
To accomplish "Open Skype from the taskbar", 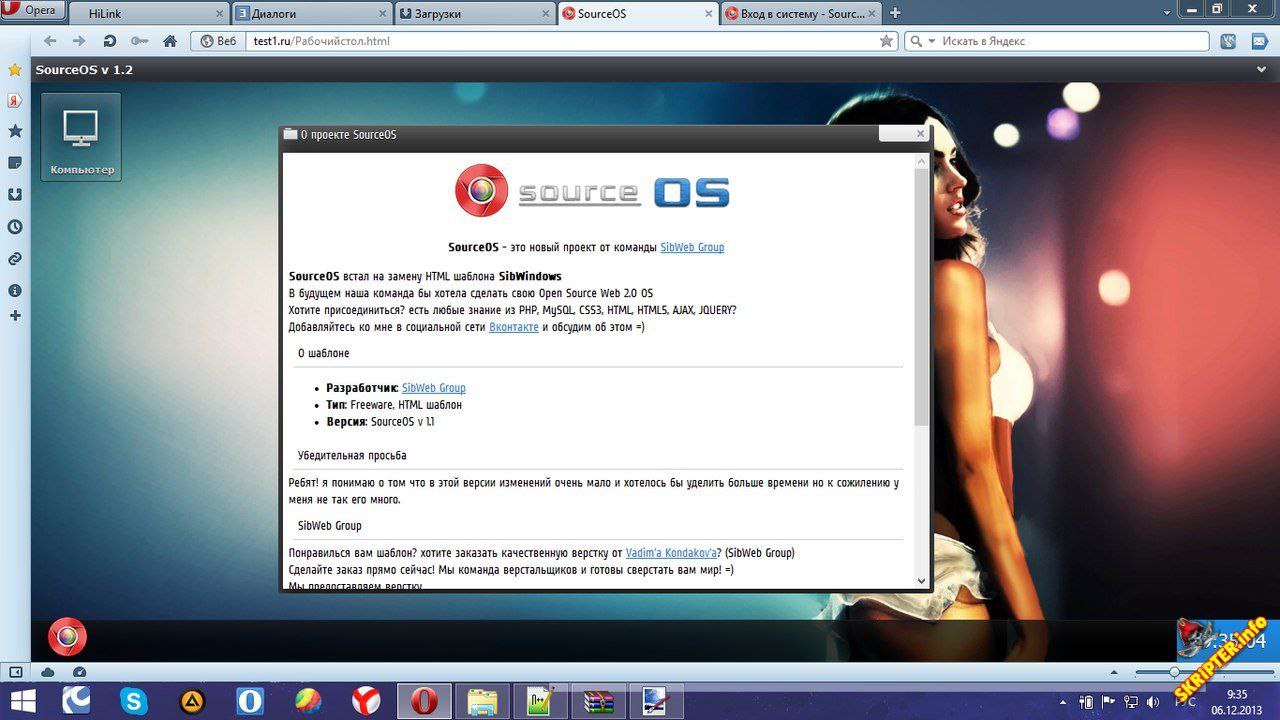I will [133, 701].
